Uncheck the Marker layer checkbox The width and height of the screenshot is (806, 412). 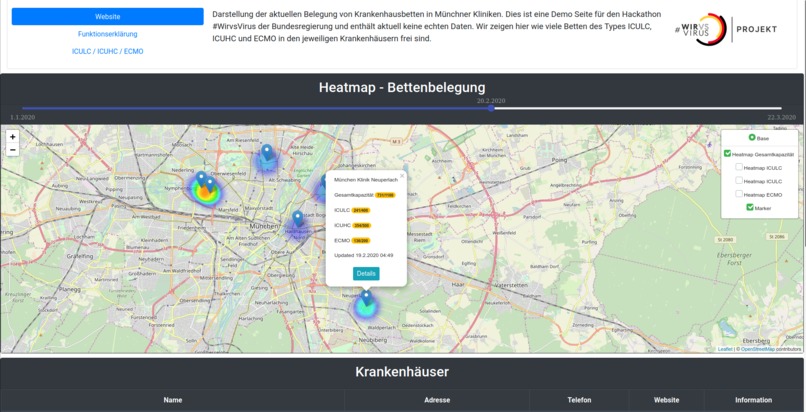point(750,208)
